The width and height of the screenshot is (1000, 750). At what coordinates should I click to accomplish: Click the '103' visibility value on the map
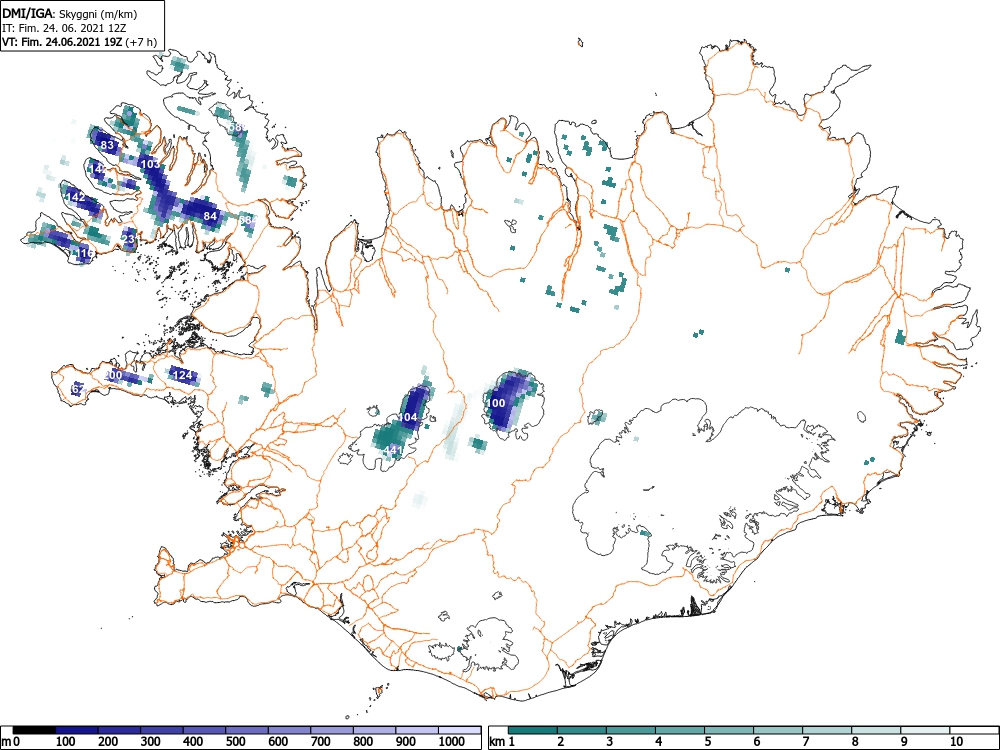(x=151, y=164)
